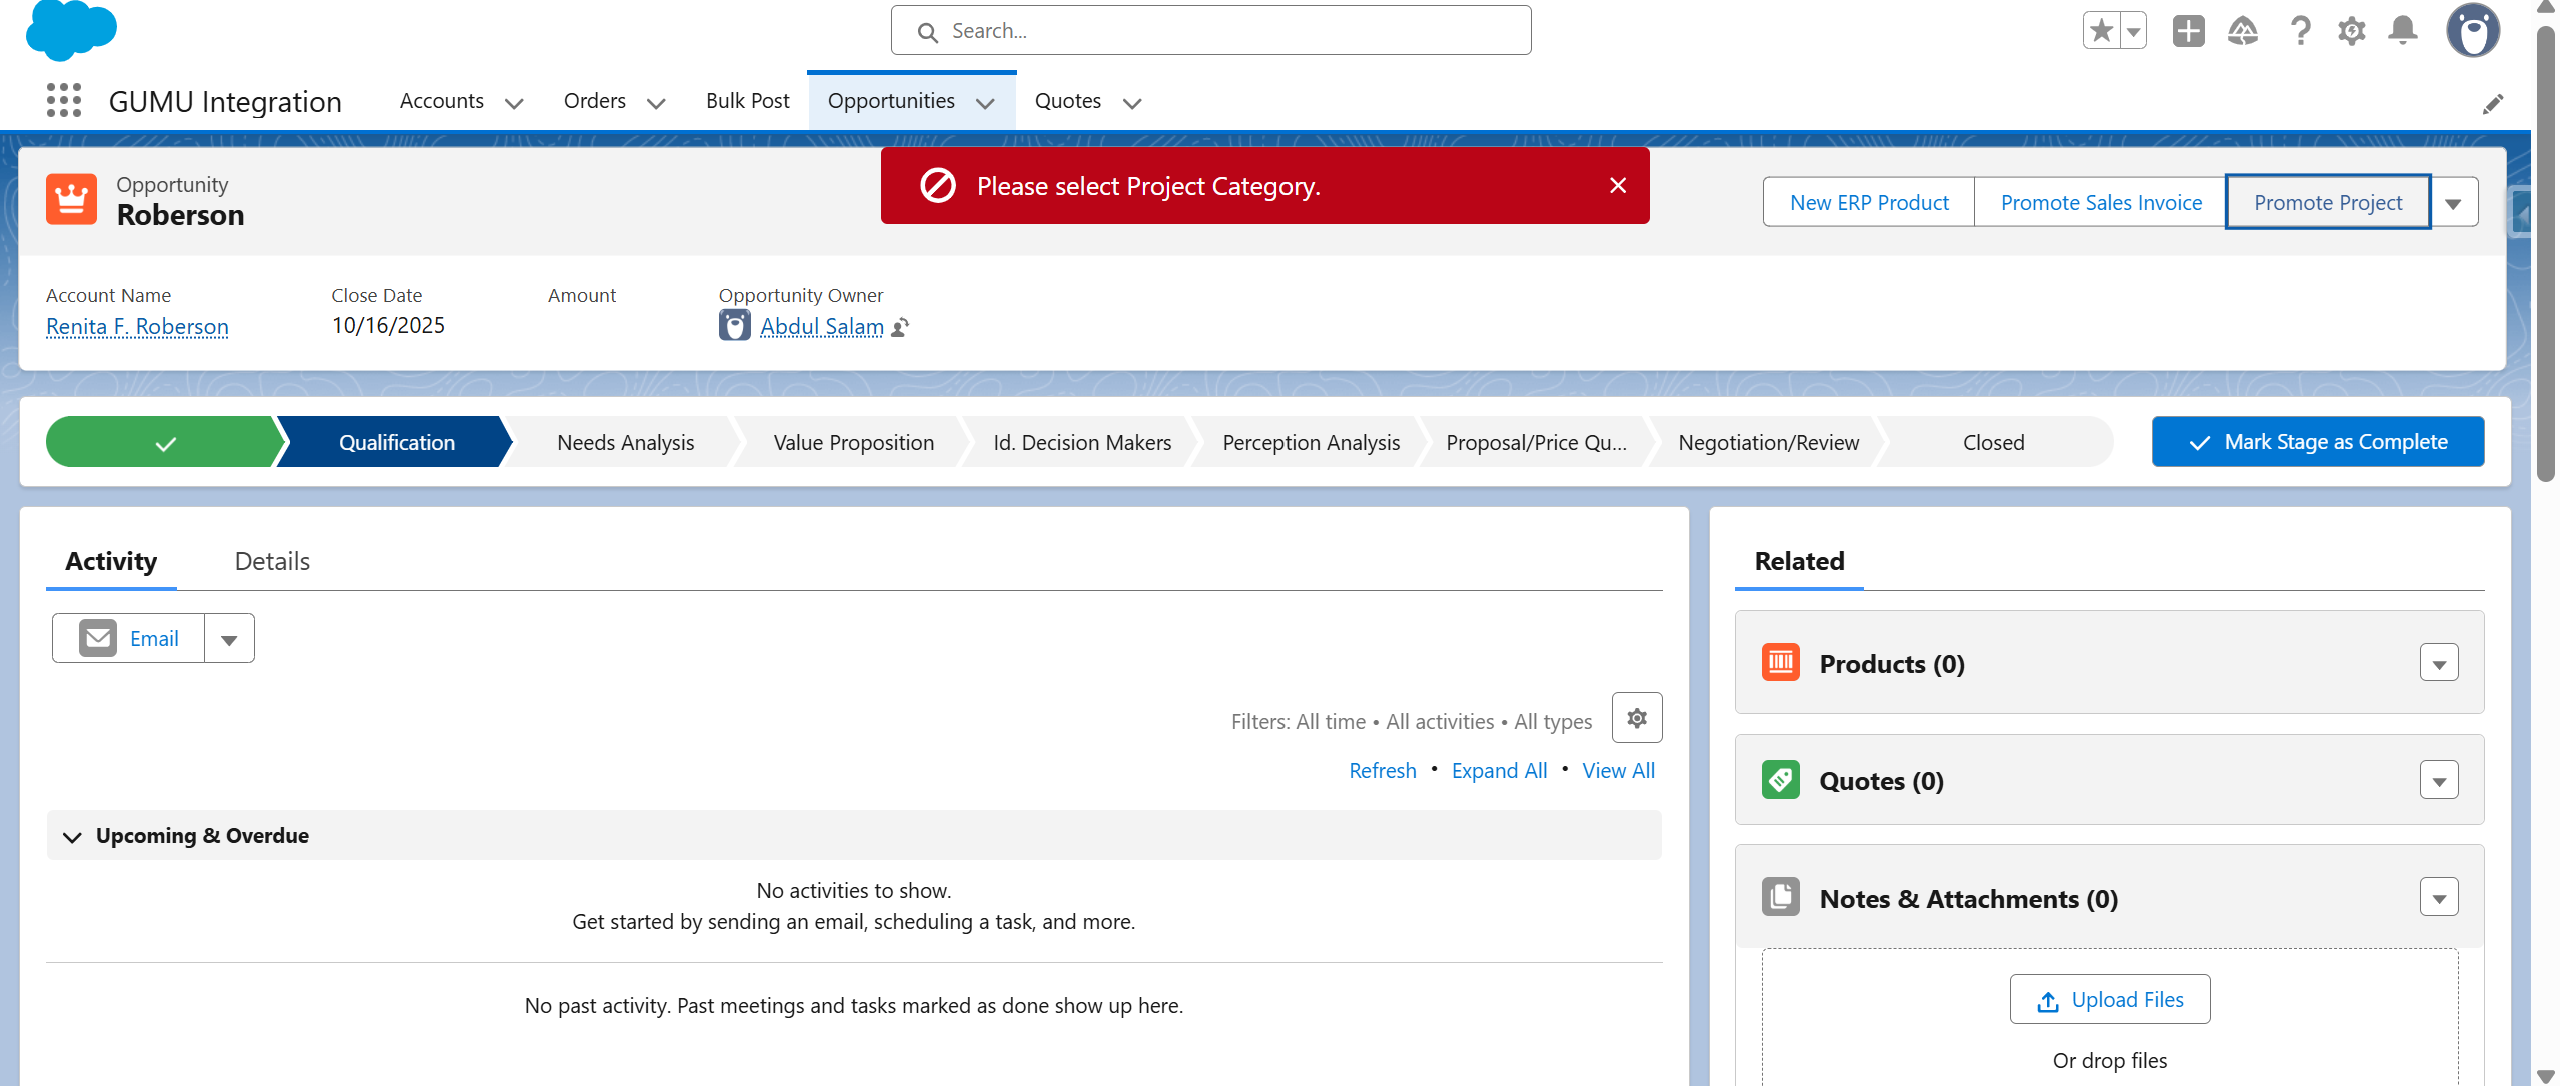2560x1086 pixels.
Task: Click Mark Stage as Complete button
Action: (2317, 442)
